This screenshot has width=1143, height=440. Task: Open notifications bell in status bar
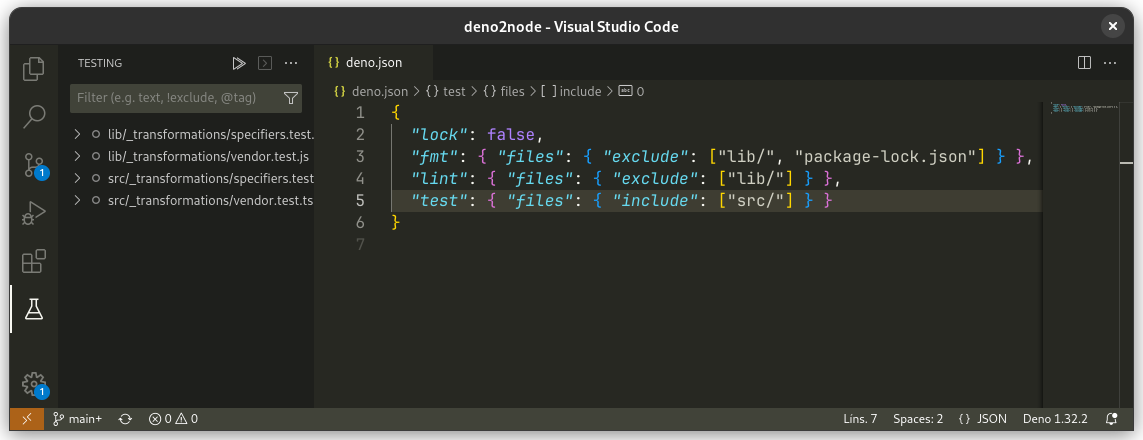point(1112,419)
